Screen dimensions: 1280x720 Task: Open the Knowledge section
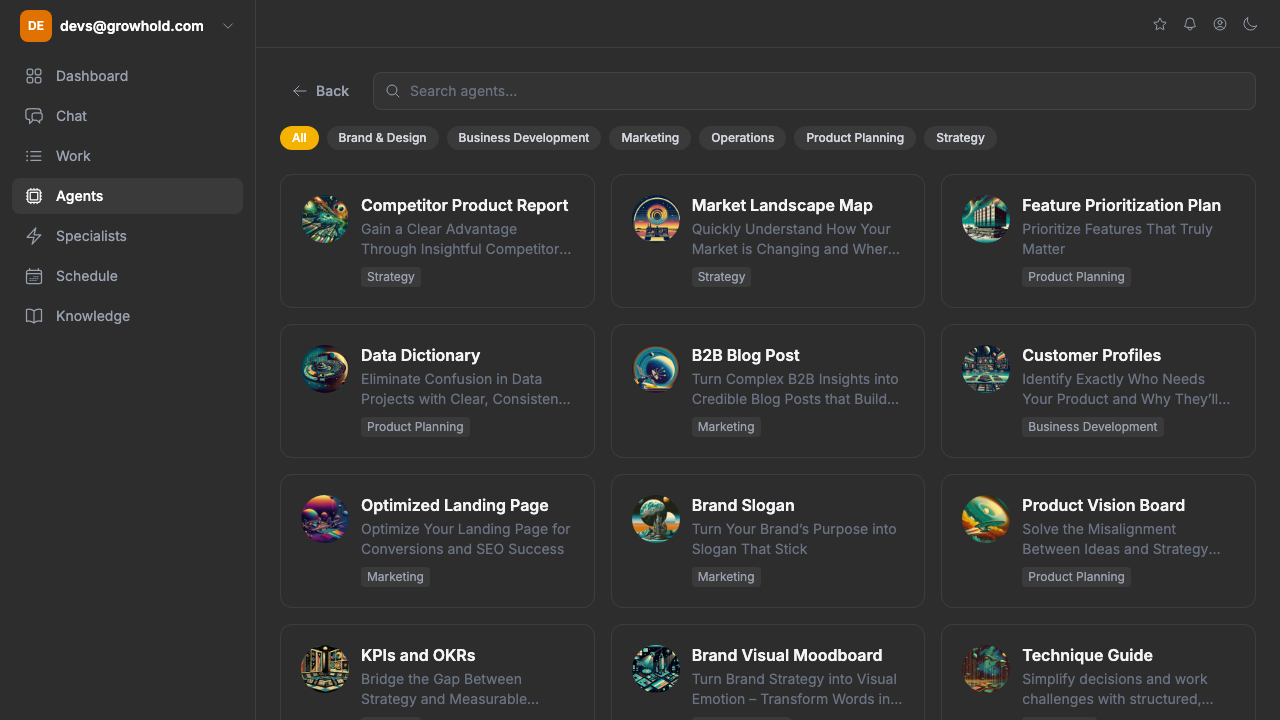[x=92, y=316]
